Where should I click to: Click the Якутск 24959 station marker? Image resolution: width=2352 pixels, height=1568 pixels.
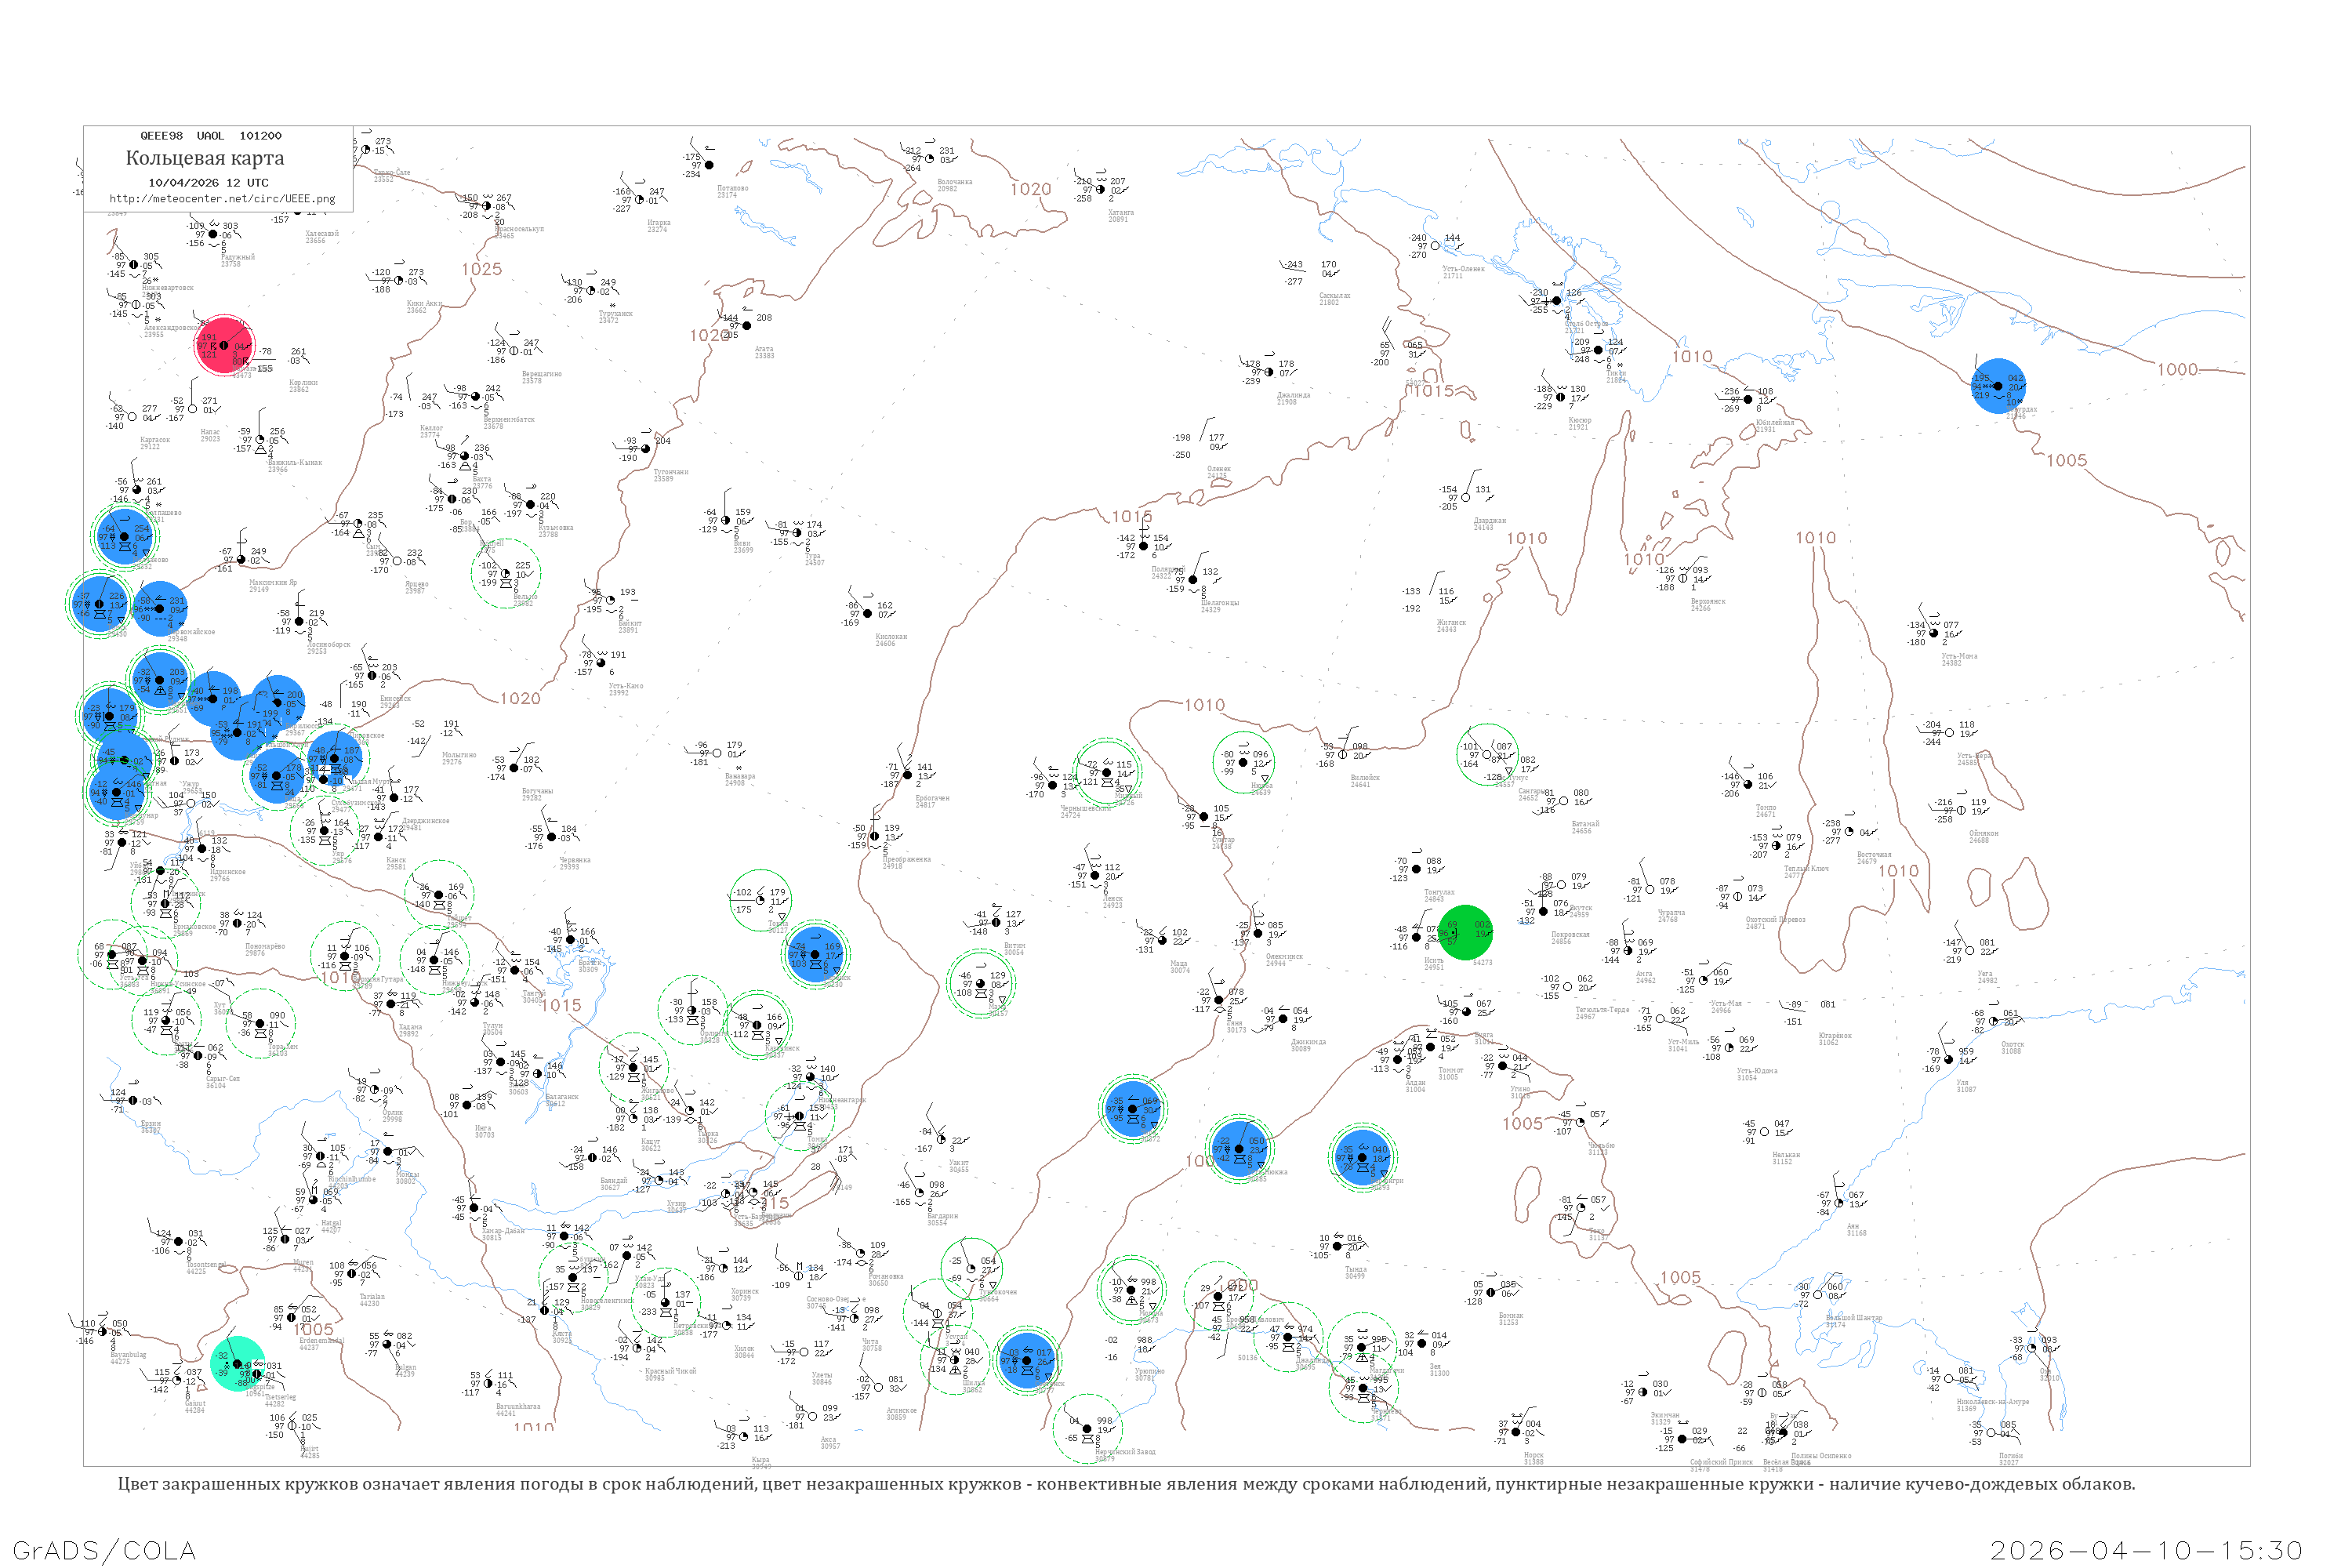click(x=1544, y=911)
